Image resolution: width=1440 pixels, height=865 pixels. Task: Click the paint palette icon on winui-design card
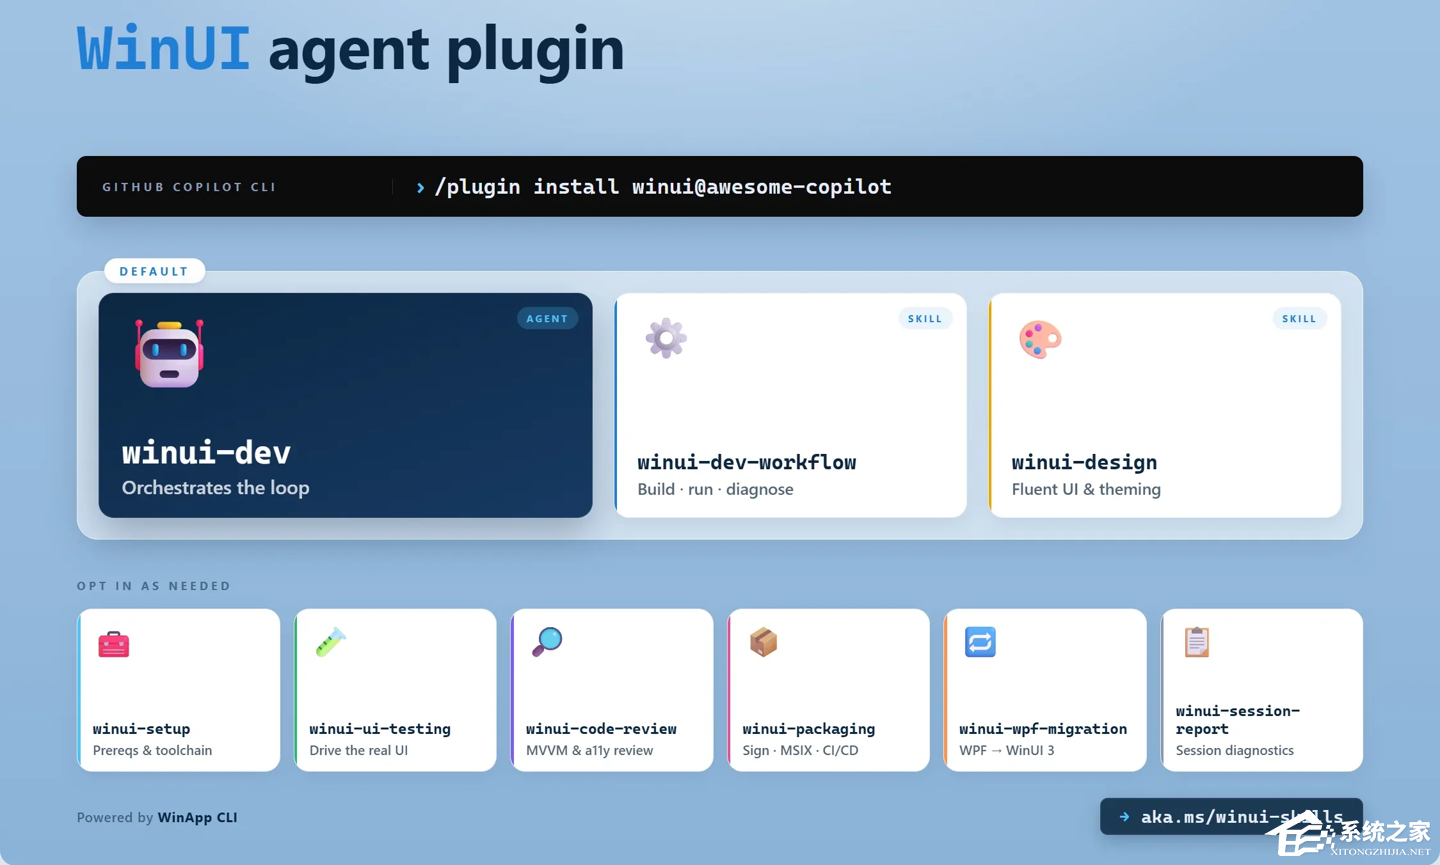coord(1040,339)
